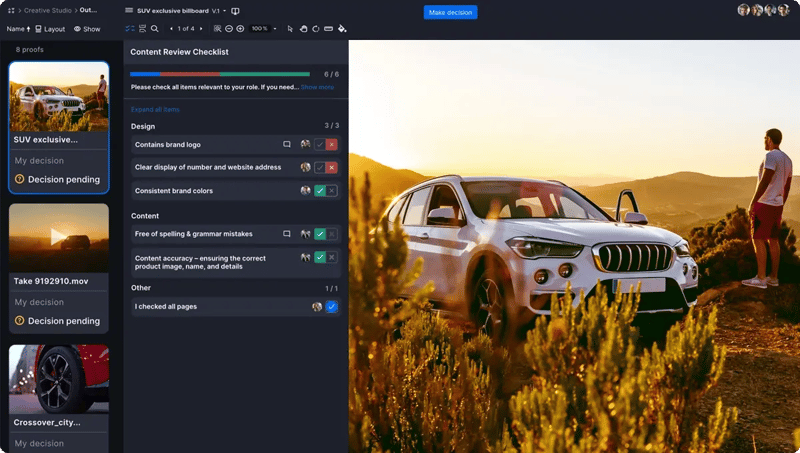Viewport: 800px width, 453px height.
Task: Click Decision pending on SUV exclusive proof
Action: coord(58,179)
